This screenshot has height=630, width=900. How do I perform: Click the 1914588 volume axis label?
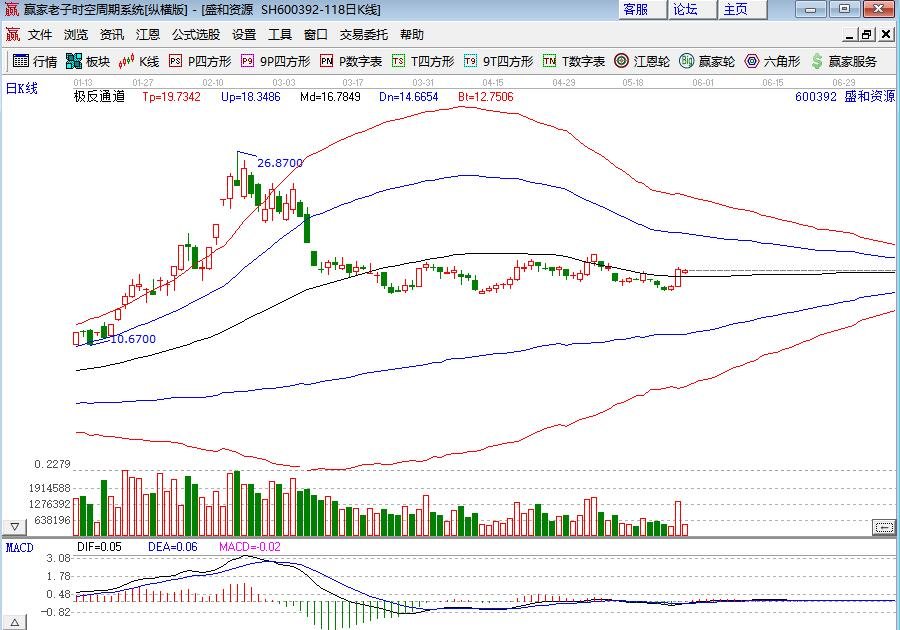pyautogui.click(x=50, y=488)
